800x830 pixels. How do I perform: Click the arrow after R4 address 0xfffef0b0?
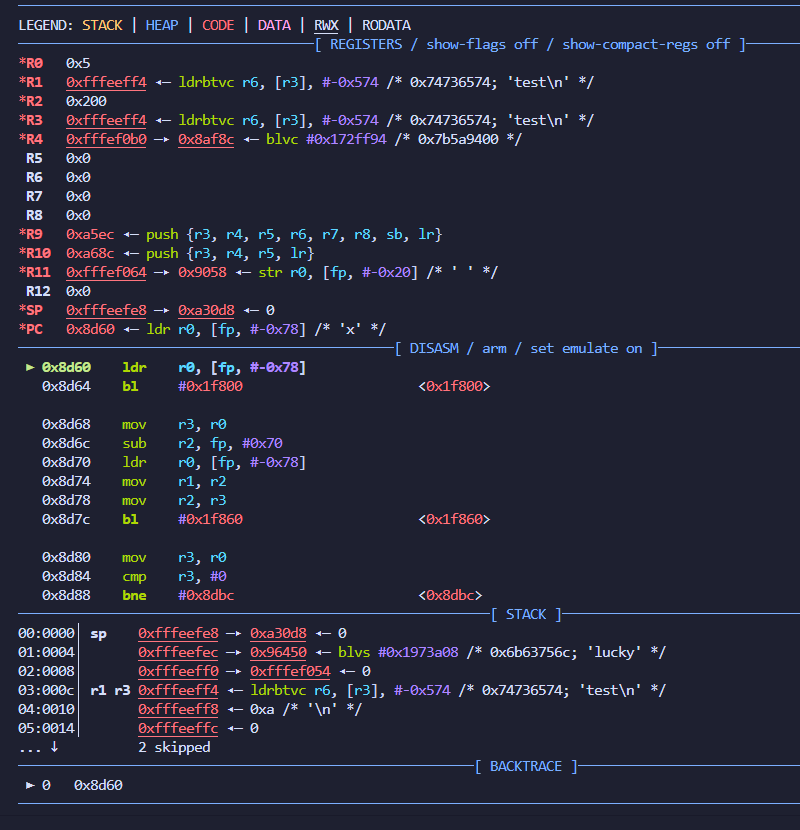coord(162,139)
